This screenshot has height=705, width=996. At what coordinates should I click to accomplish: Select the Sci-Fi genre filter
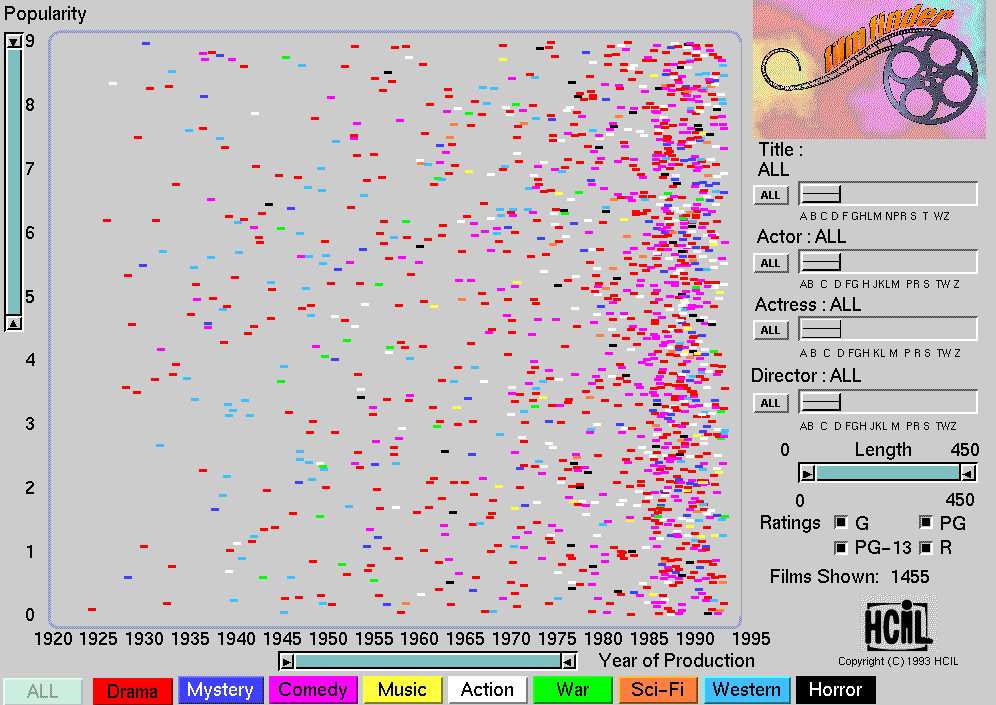click(x=657, y=690)
